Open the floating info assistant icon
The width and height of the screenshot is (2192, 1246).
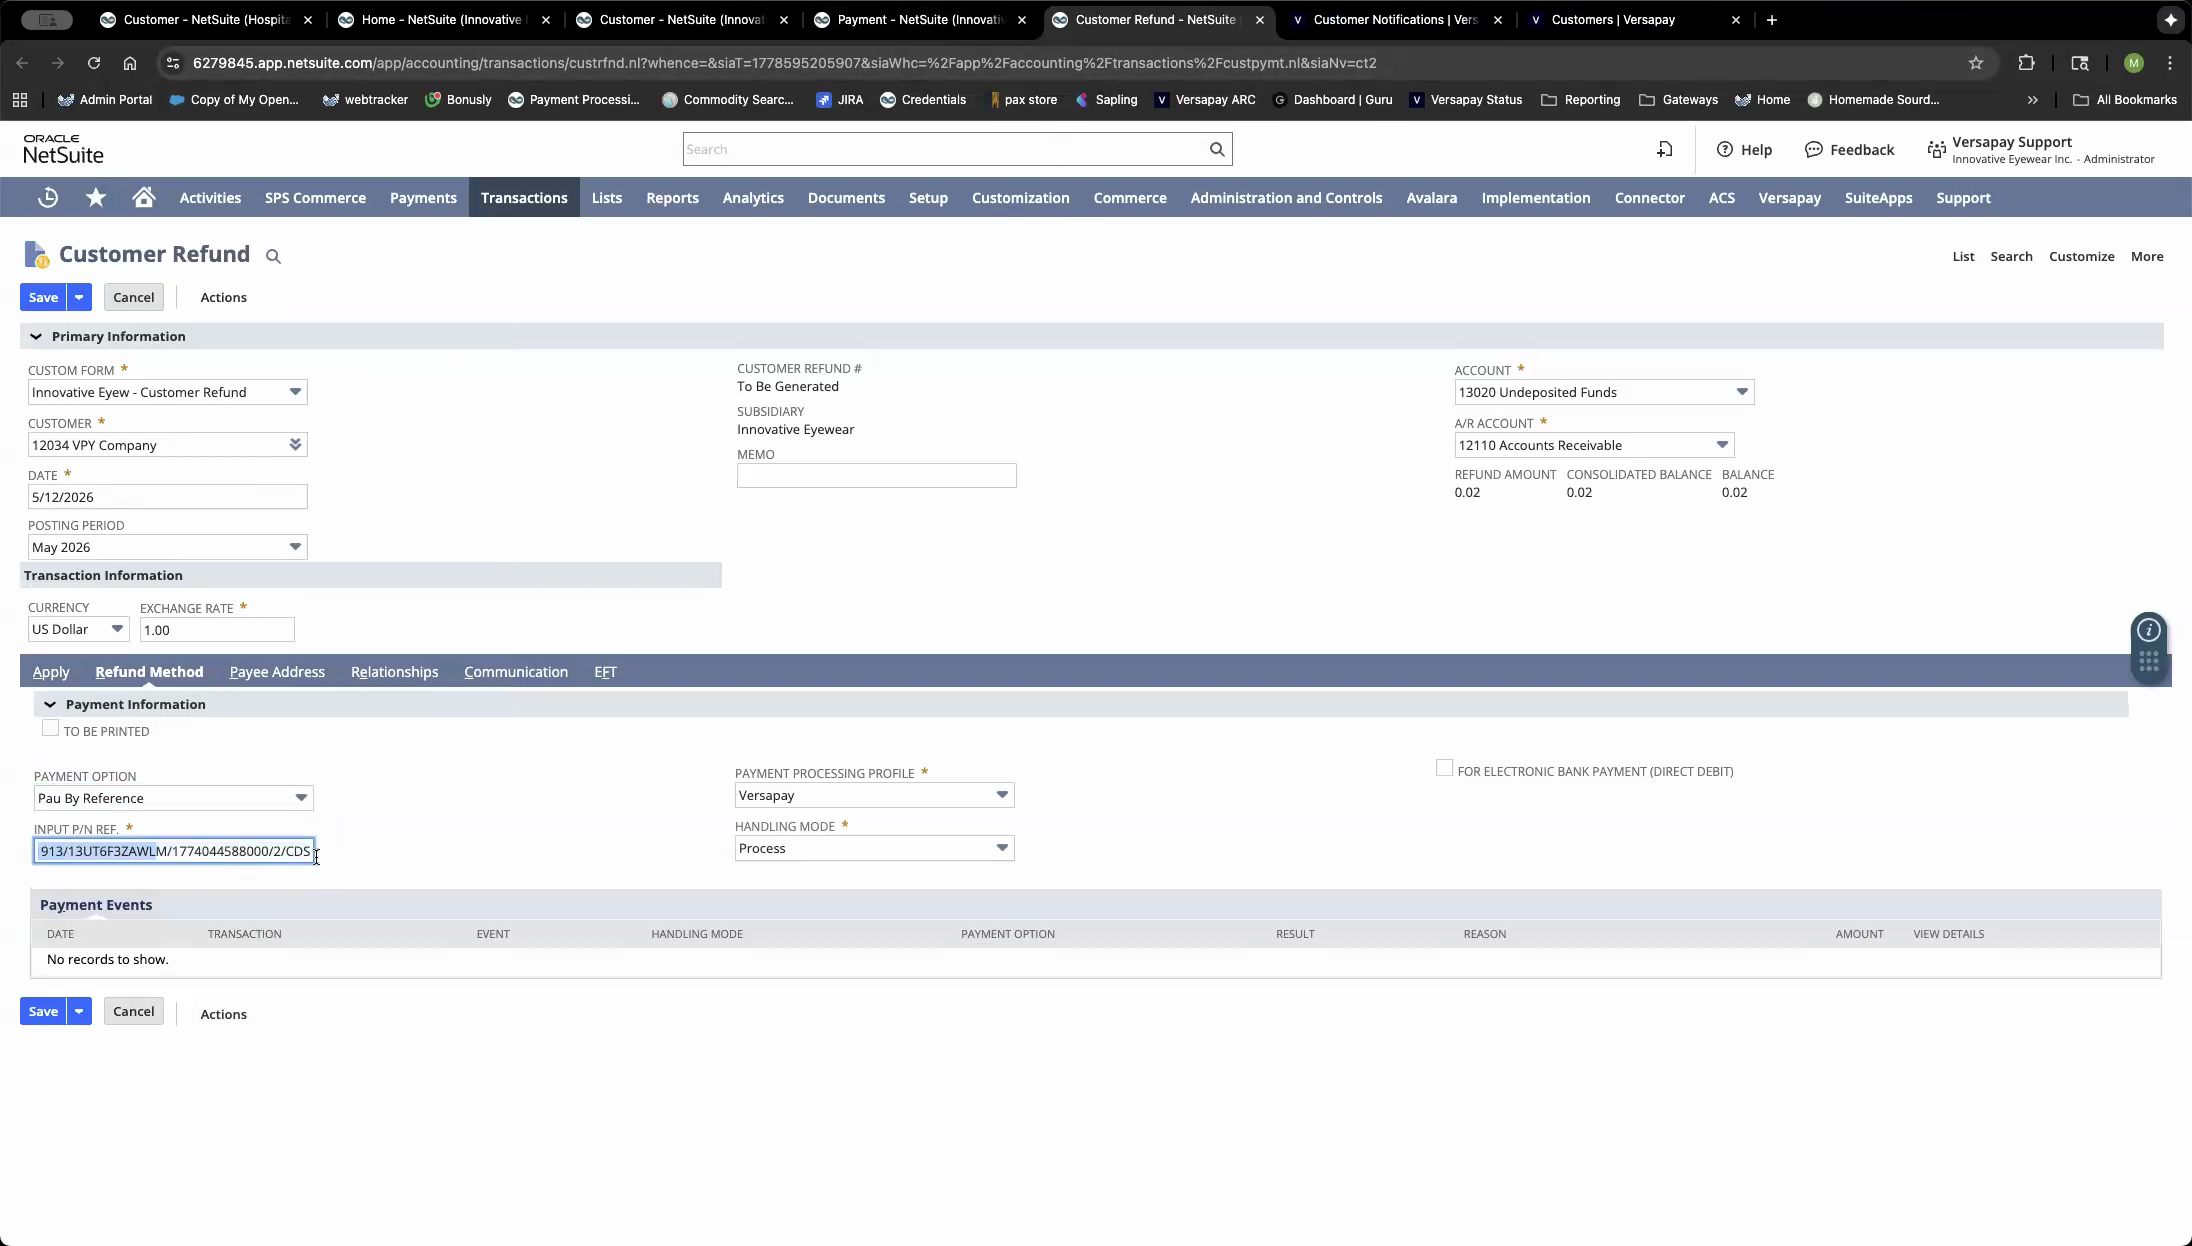2149,630
